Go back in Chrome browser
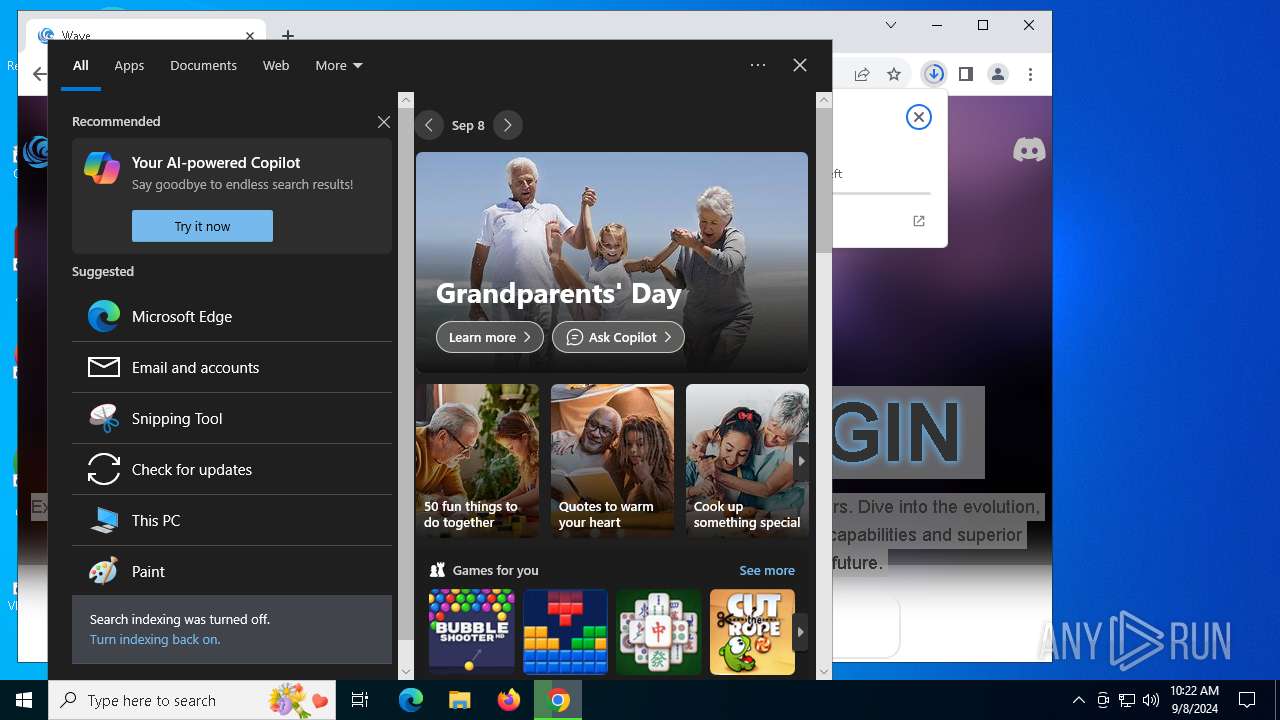This screenshot has height=720, width=1280. (39, 74)
